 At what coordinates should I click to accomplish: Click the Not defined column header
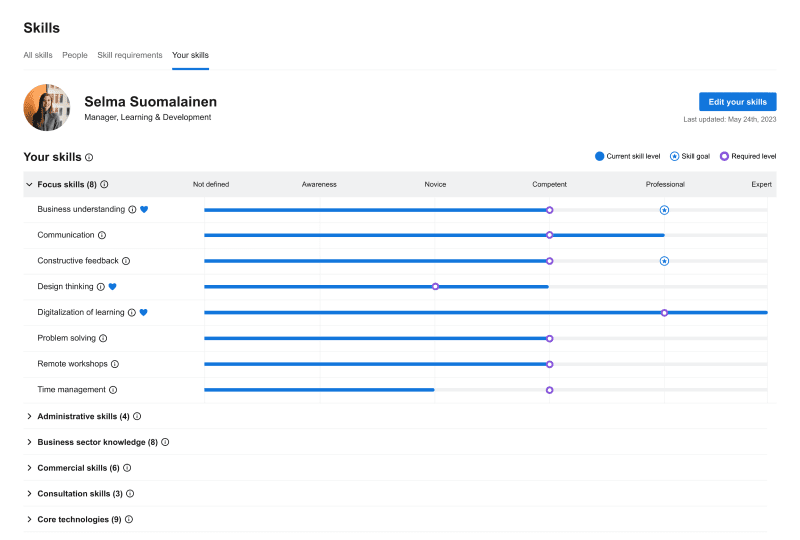coord(211,184)
